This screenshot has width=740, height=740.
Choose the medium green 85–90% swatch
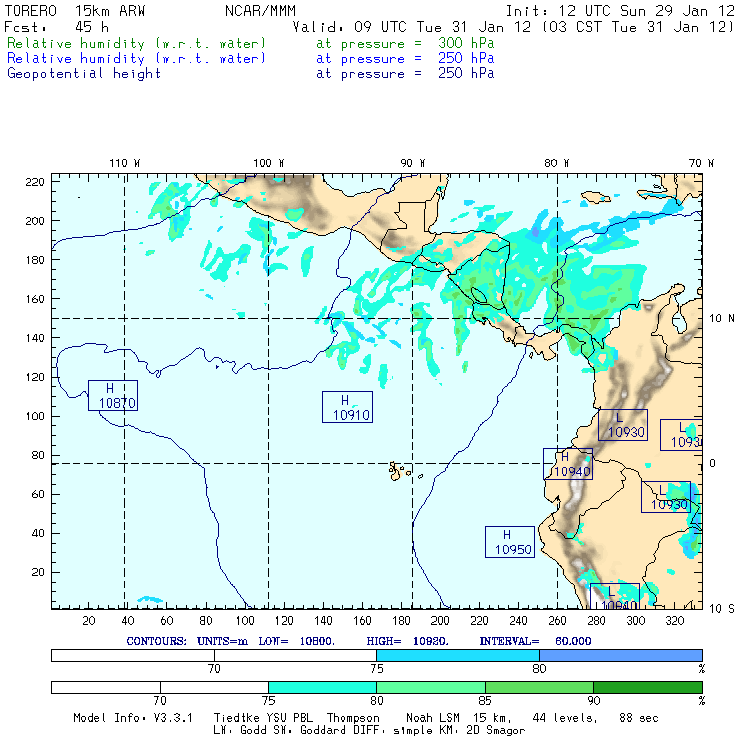point(539,687)
